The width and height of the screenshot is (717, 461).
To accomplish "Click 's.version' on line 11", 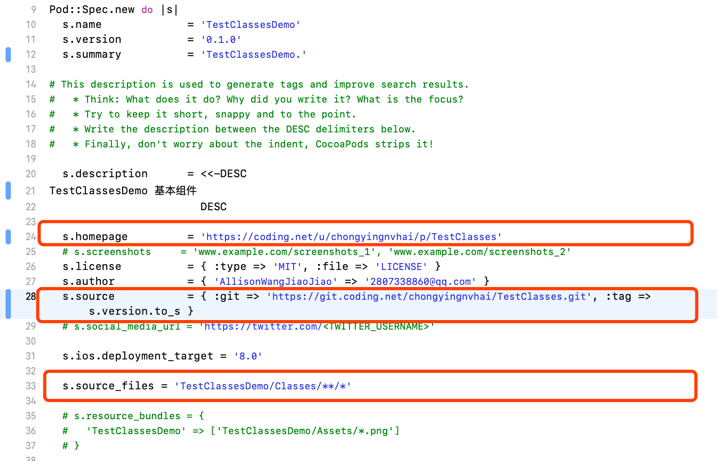I will pyautogui.click(x=92, y=40).
